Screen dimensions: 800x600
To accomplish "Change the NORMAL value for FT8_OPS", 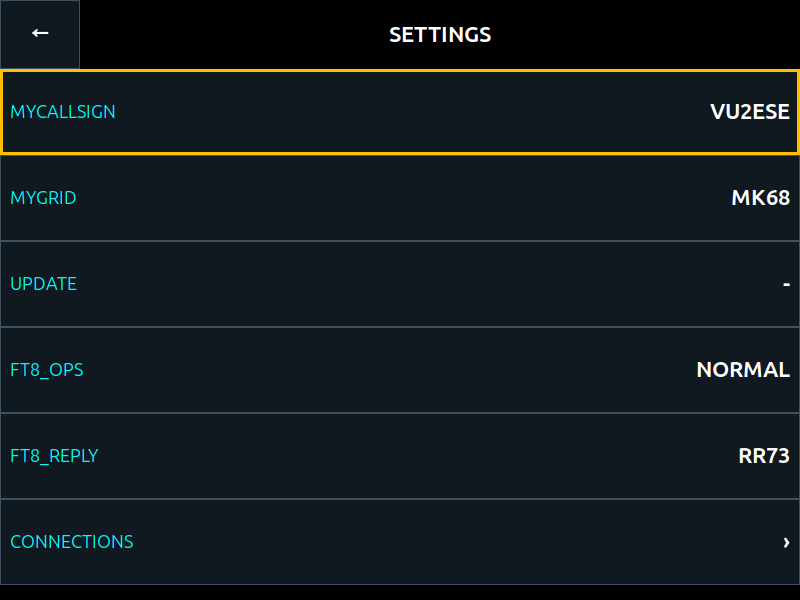I will point(743,370).
